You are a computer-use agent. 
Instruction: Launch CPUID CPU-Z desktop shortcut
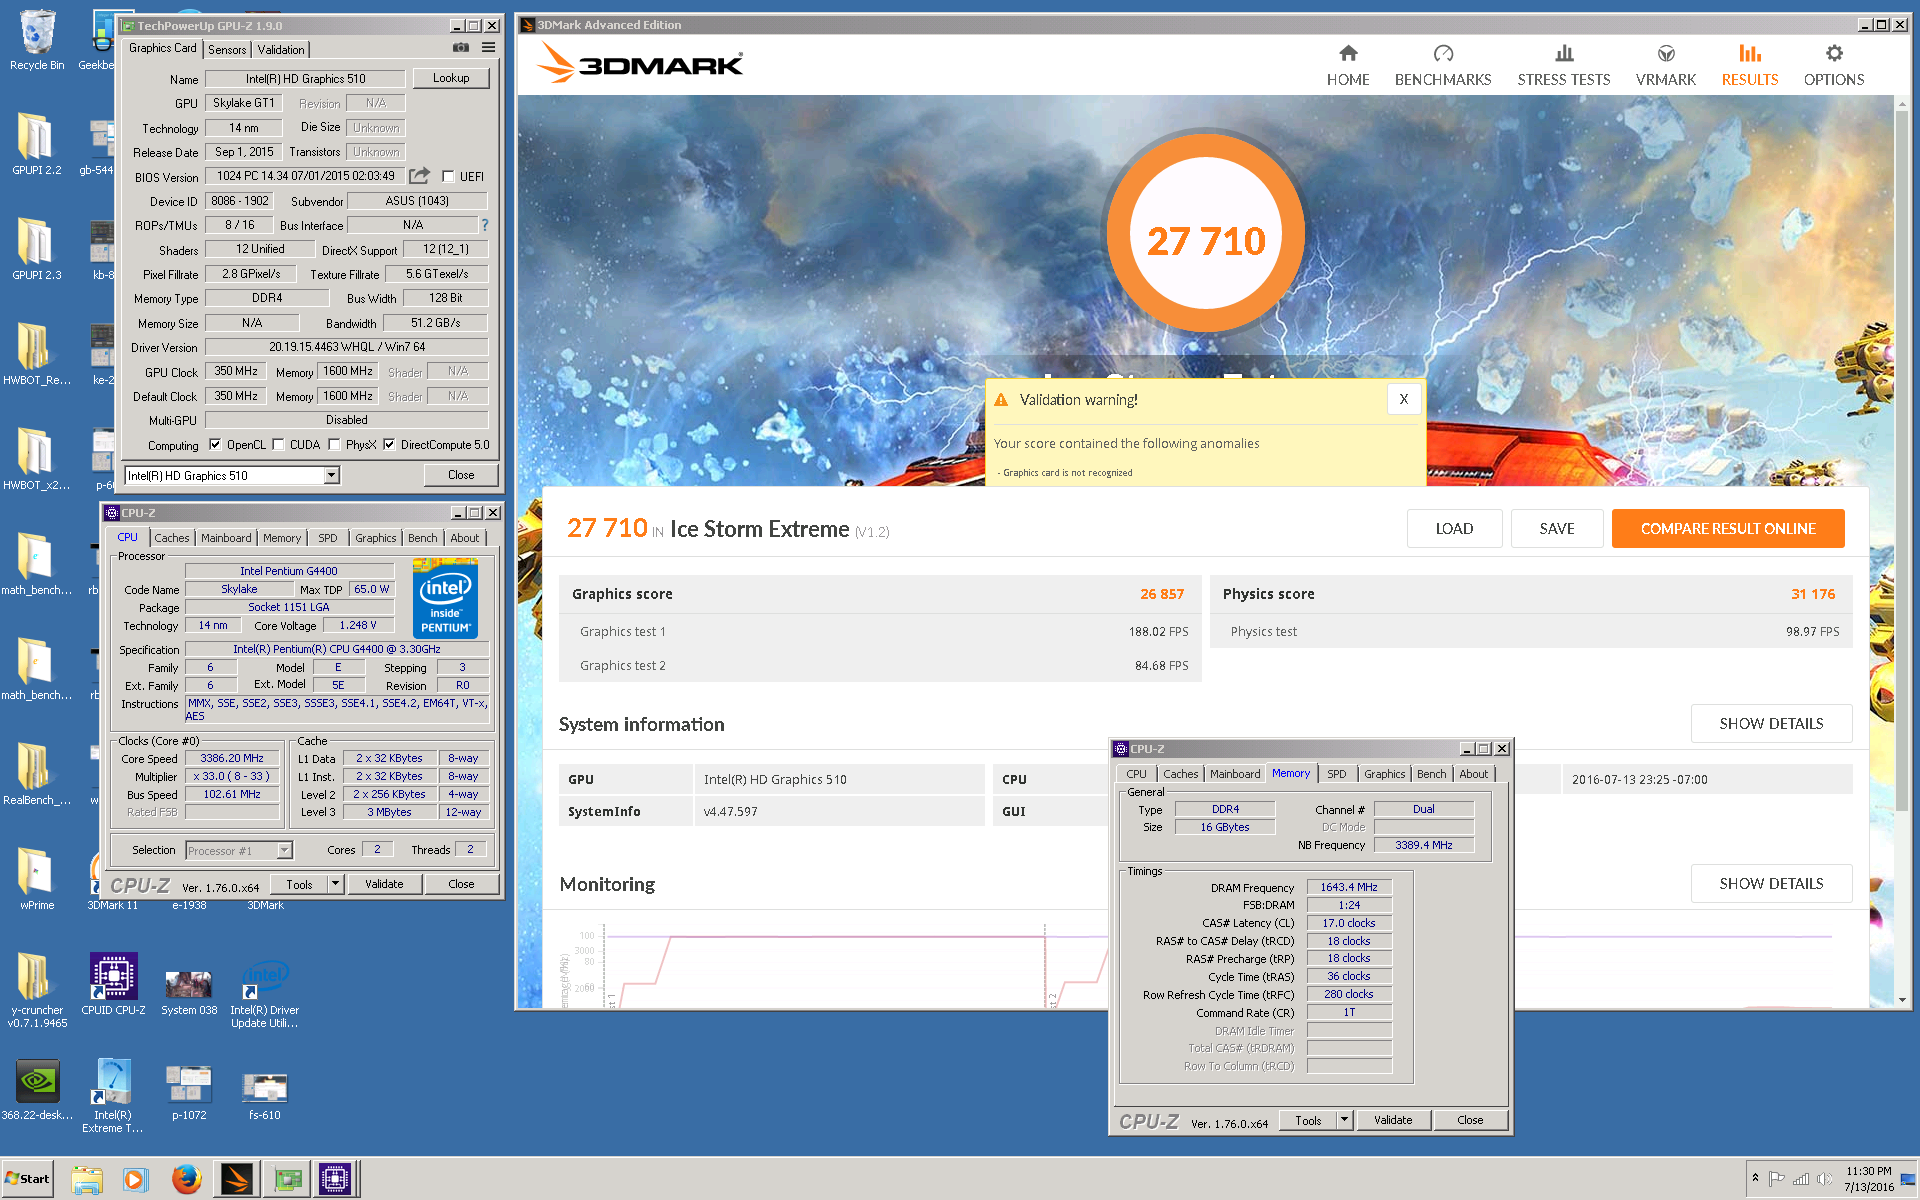113,985
